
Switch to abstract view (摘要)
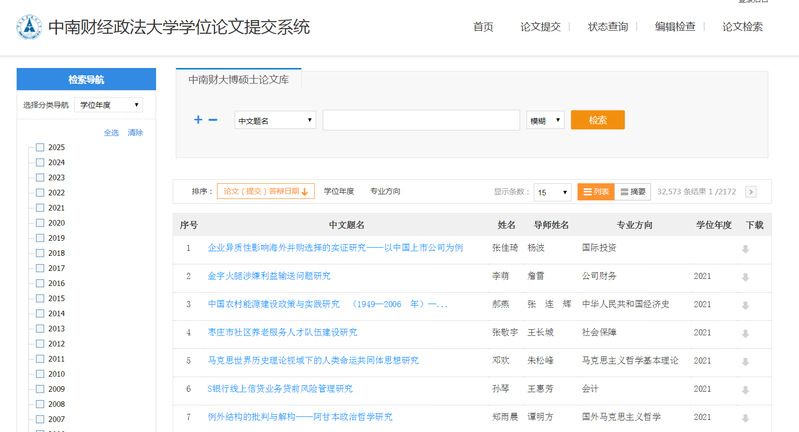click(x=633, y=192)
